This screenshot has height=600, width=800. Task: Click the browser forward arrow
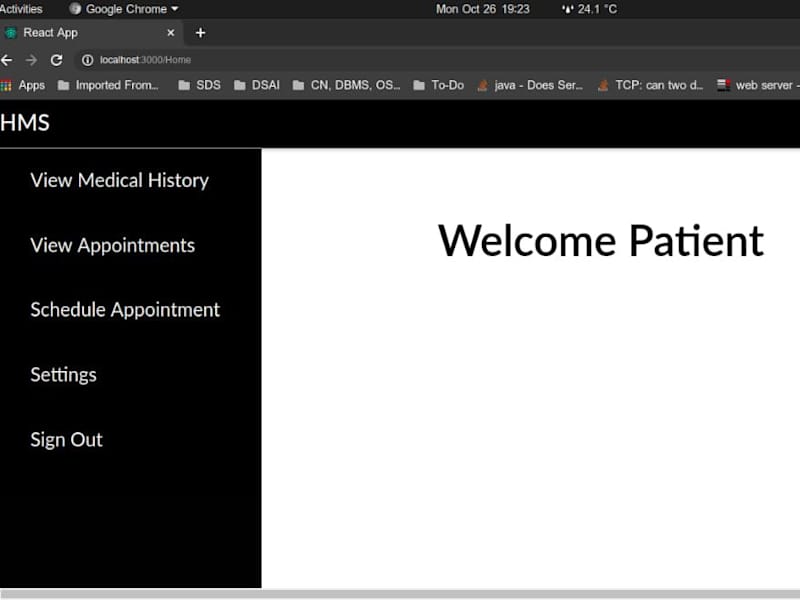[x=32, y=60]
